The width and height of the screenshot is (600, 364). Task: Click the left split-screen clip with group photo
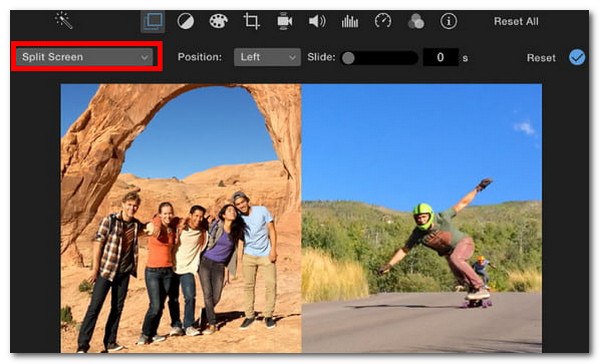click(181, 218)
